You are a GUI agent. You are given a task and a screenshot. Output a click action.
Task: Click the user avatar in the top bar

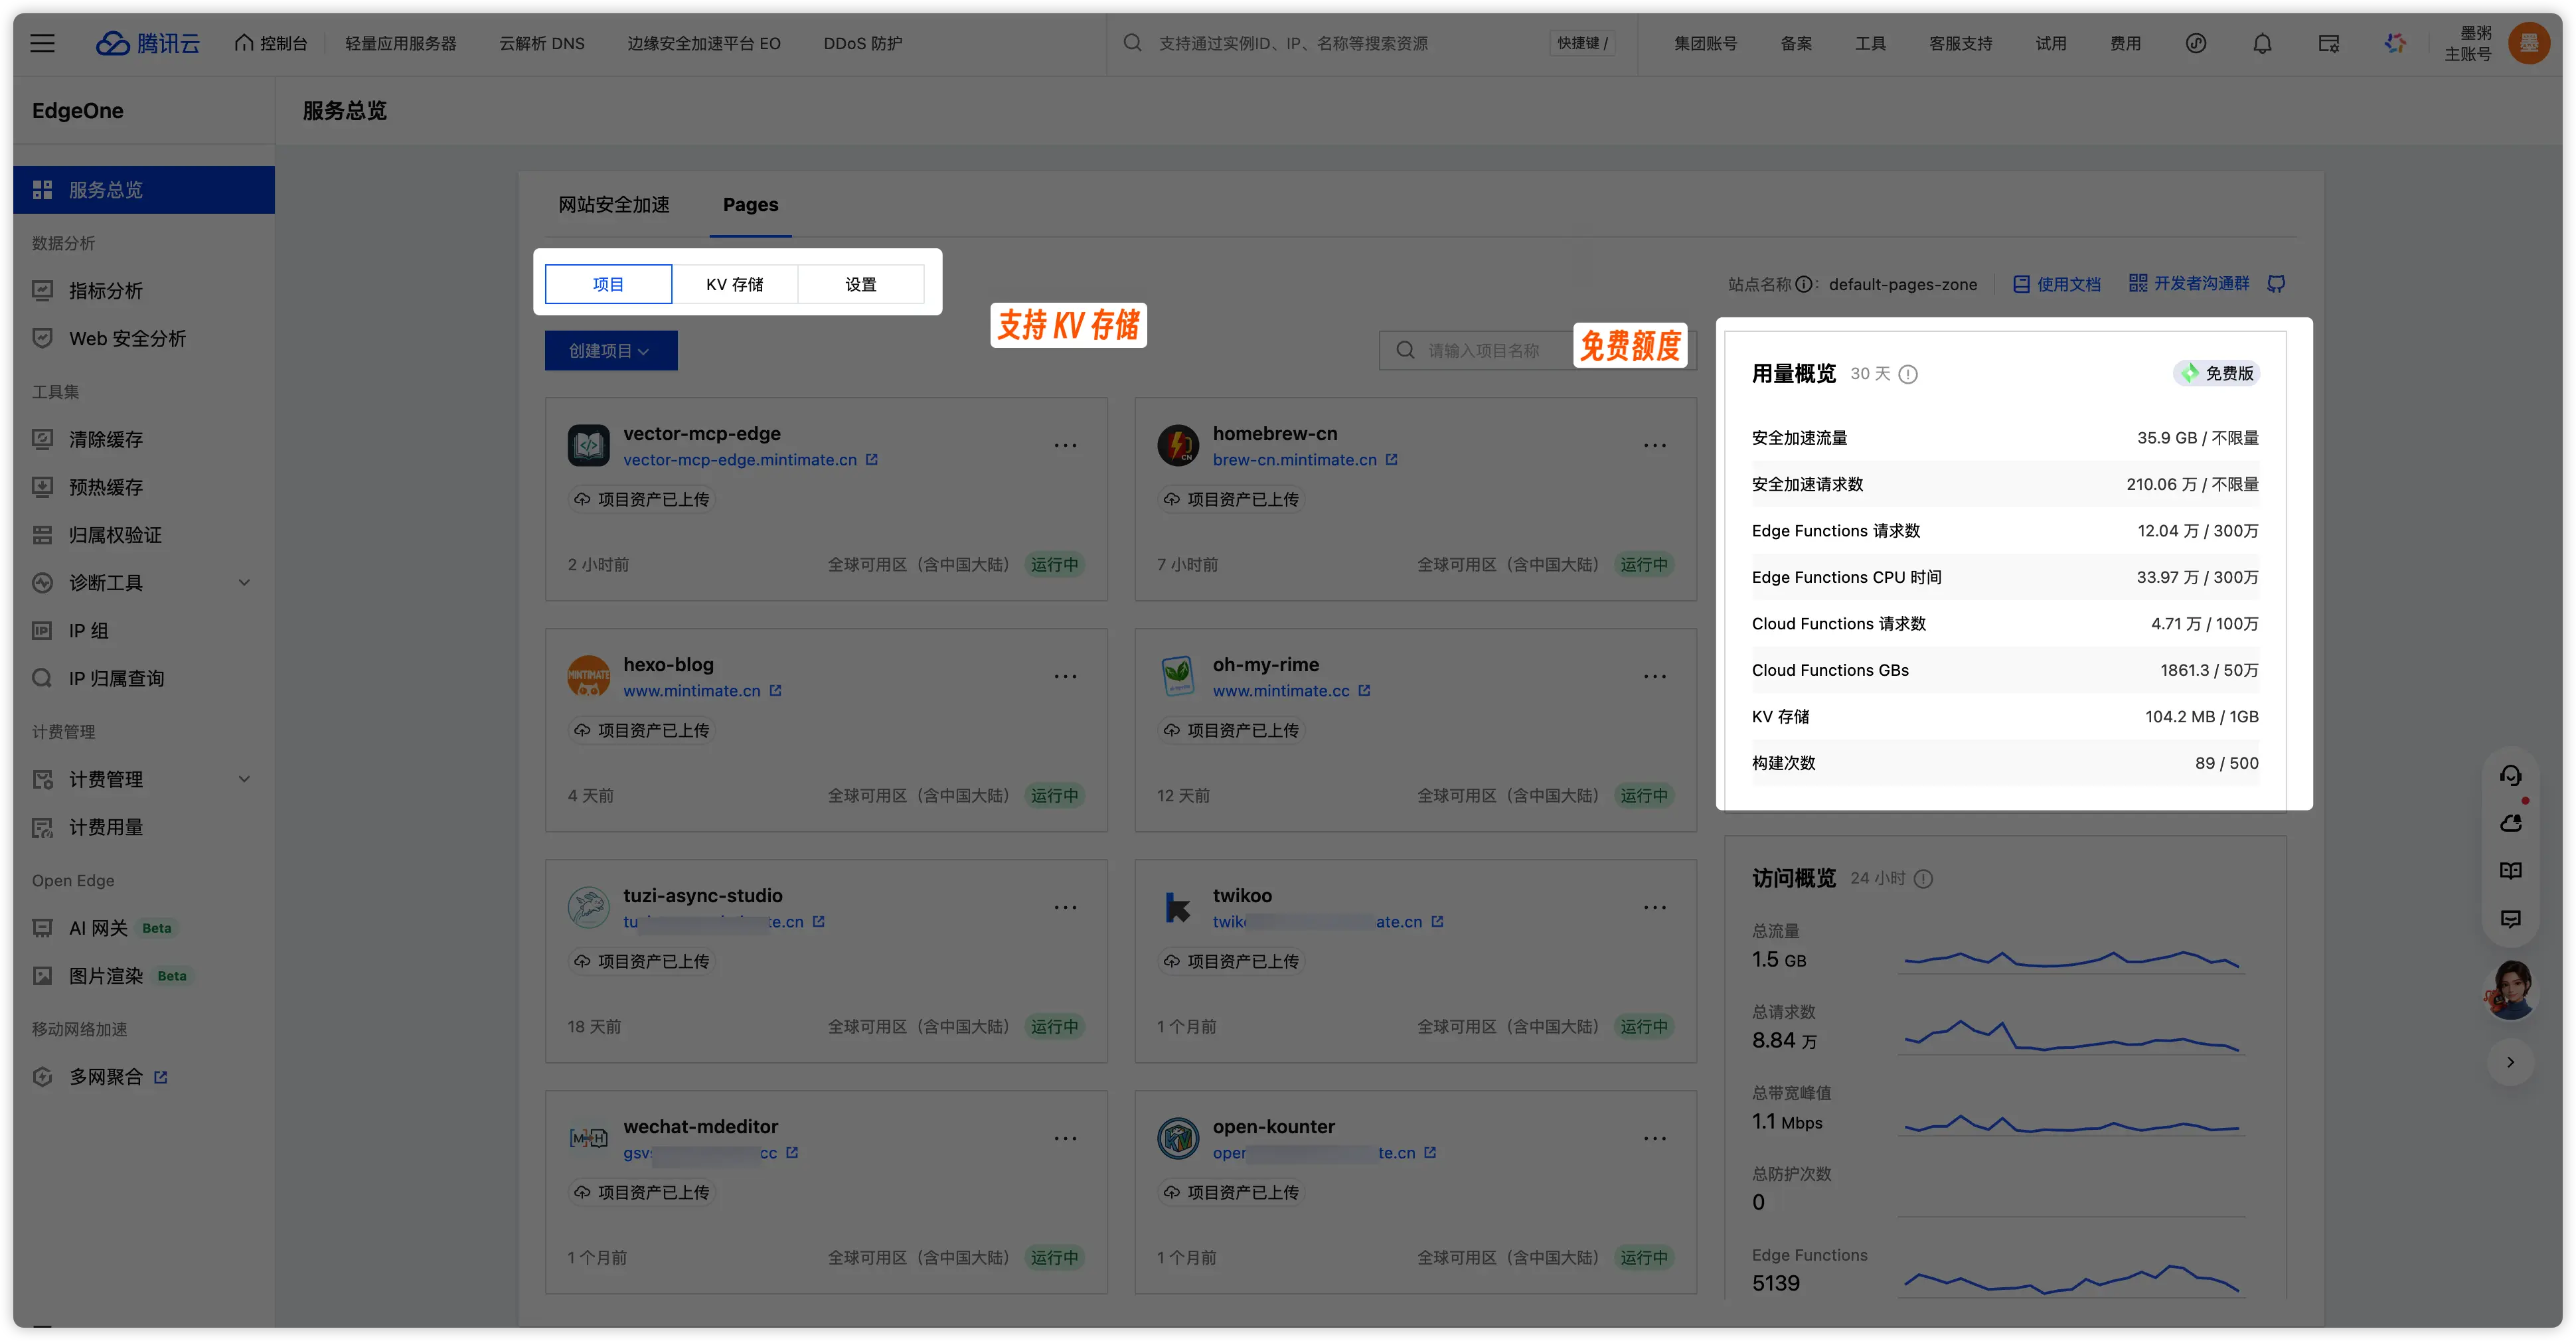pos(2529,43)
